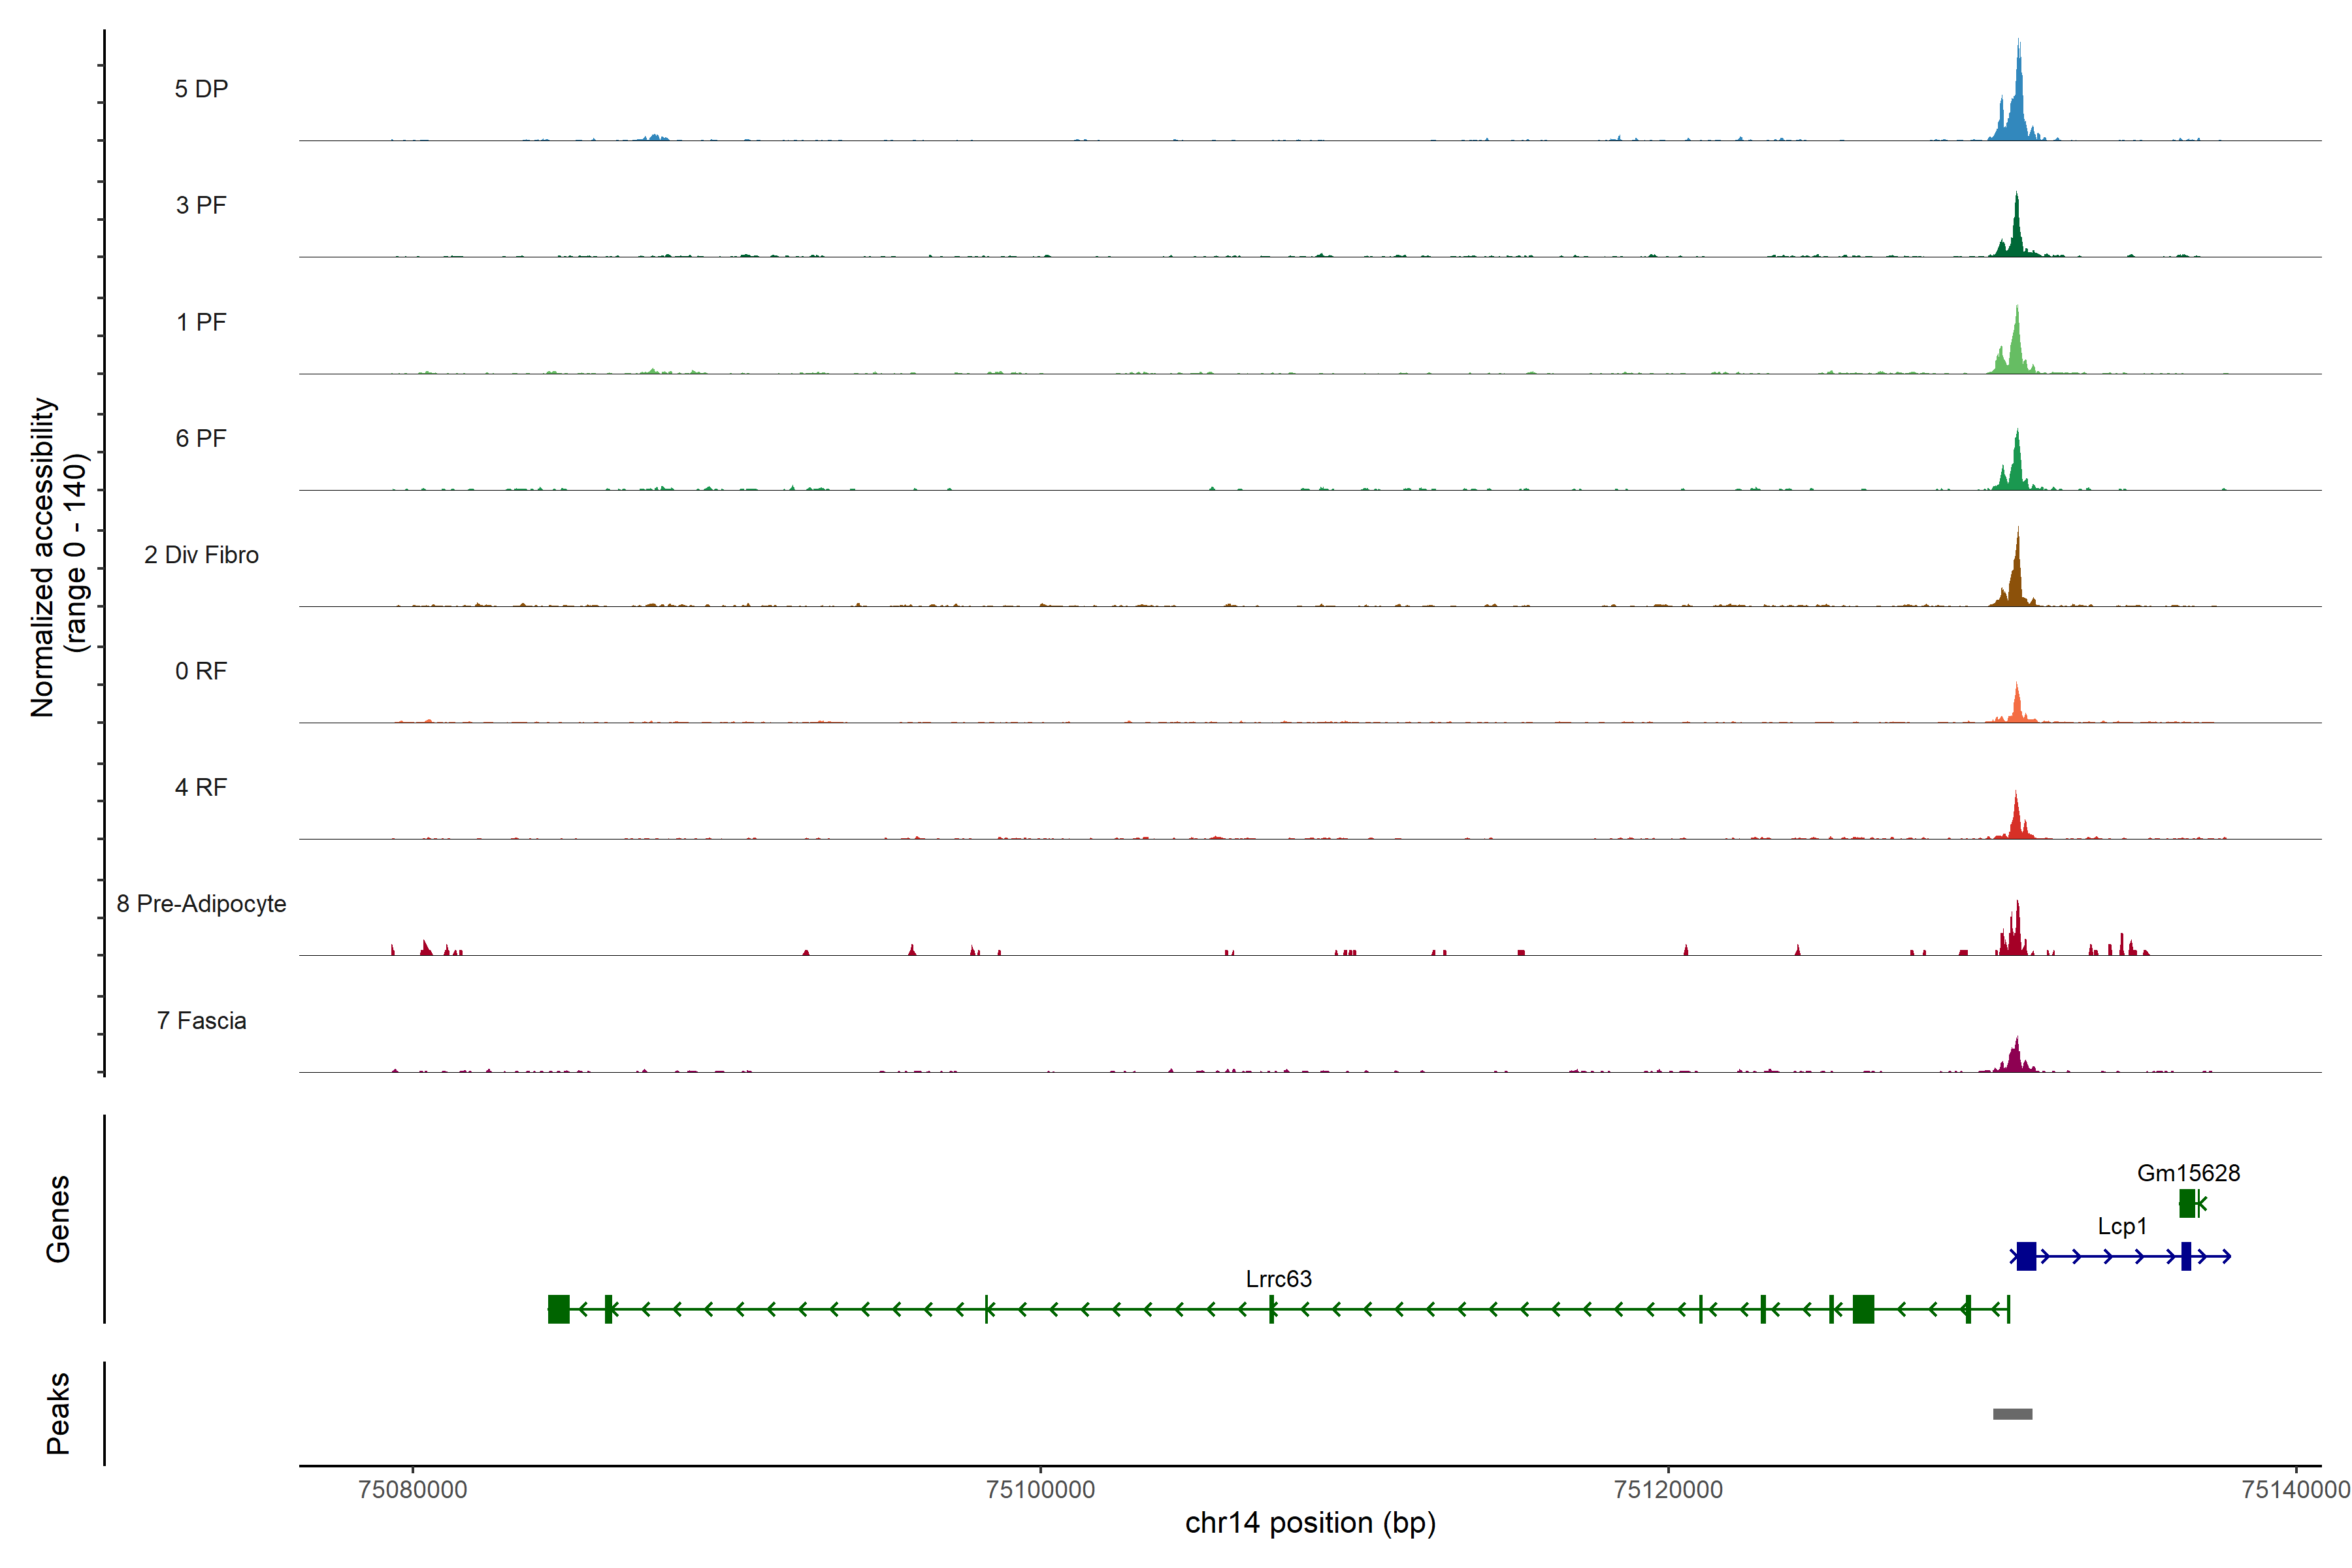This screenshot has width=2352, height=1568.
Task: Click the Peaks panel label
Action: click(58, 1413)
